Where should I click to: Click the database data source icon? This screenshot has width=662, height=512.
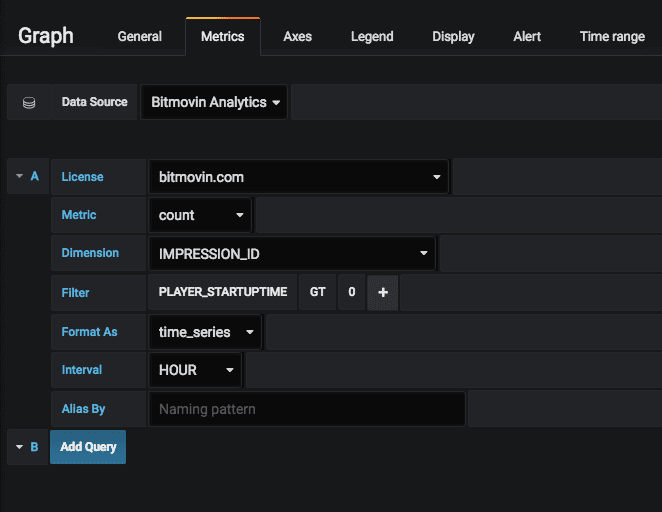click(29, 103)
